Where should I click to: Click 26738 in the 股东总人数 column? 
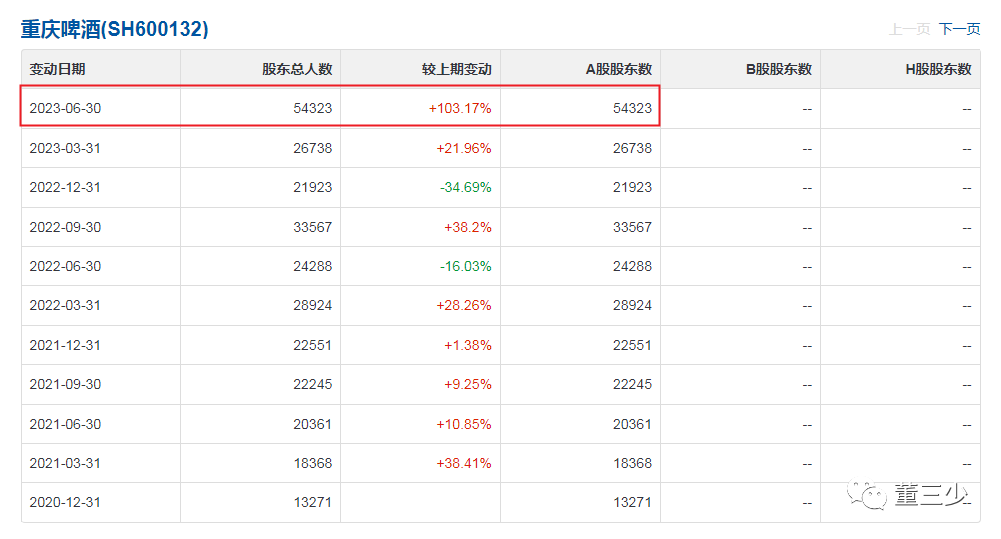pyautogui.click(x=313, y=148)
